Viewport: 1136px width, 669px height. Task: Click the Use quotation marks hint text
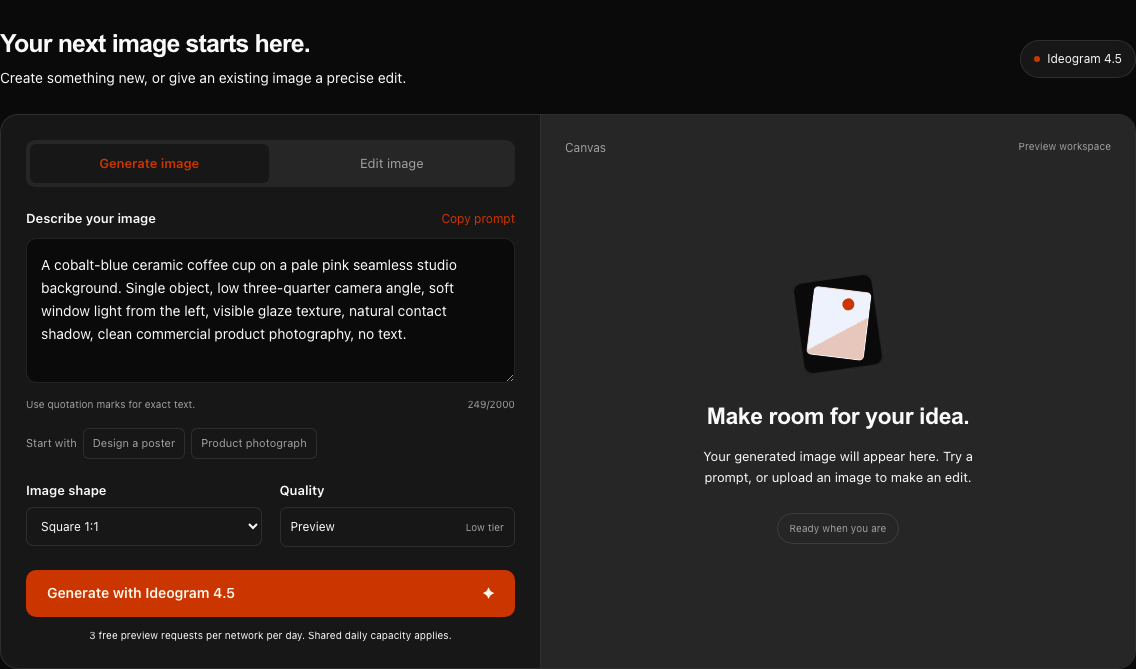coord(110,404)
